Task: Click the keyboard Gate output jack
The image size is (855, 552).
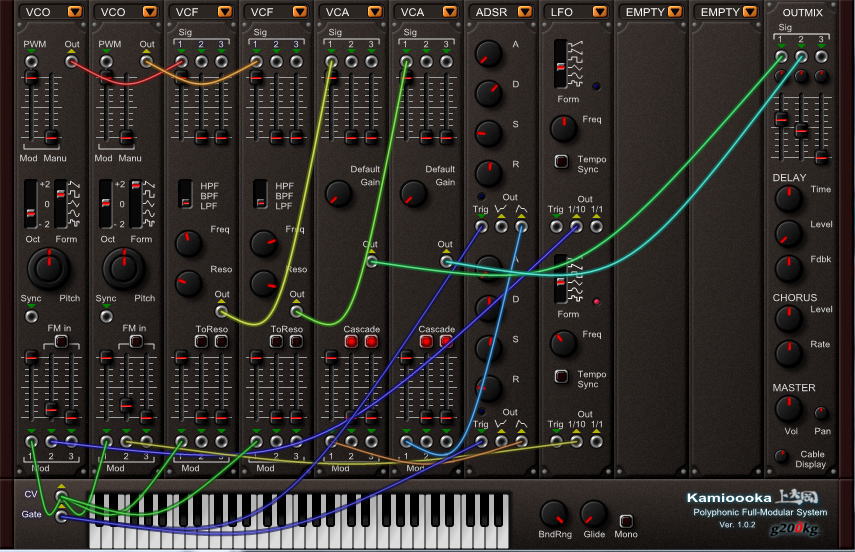Action: tap(62, 515)
